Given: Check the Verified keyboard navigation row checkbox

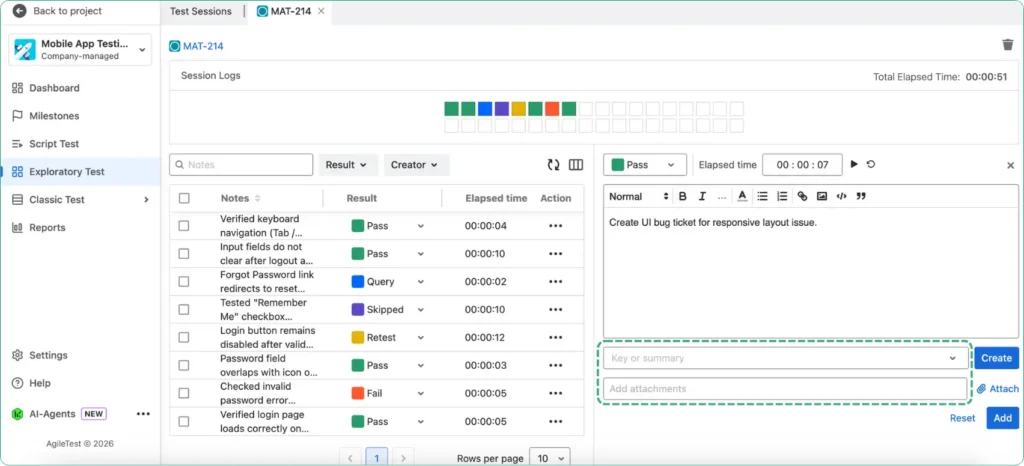Looking at the screenshot, I should tap(184, 226).
